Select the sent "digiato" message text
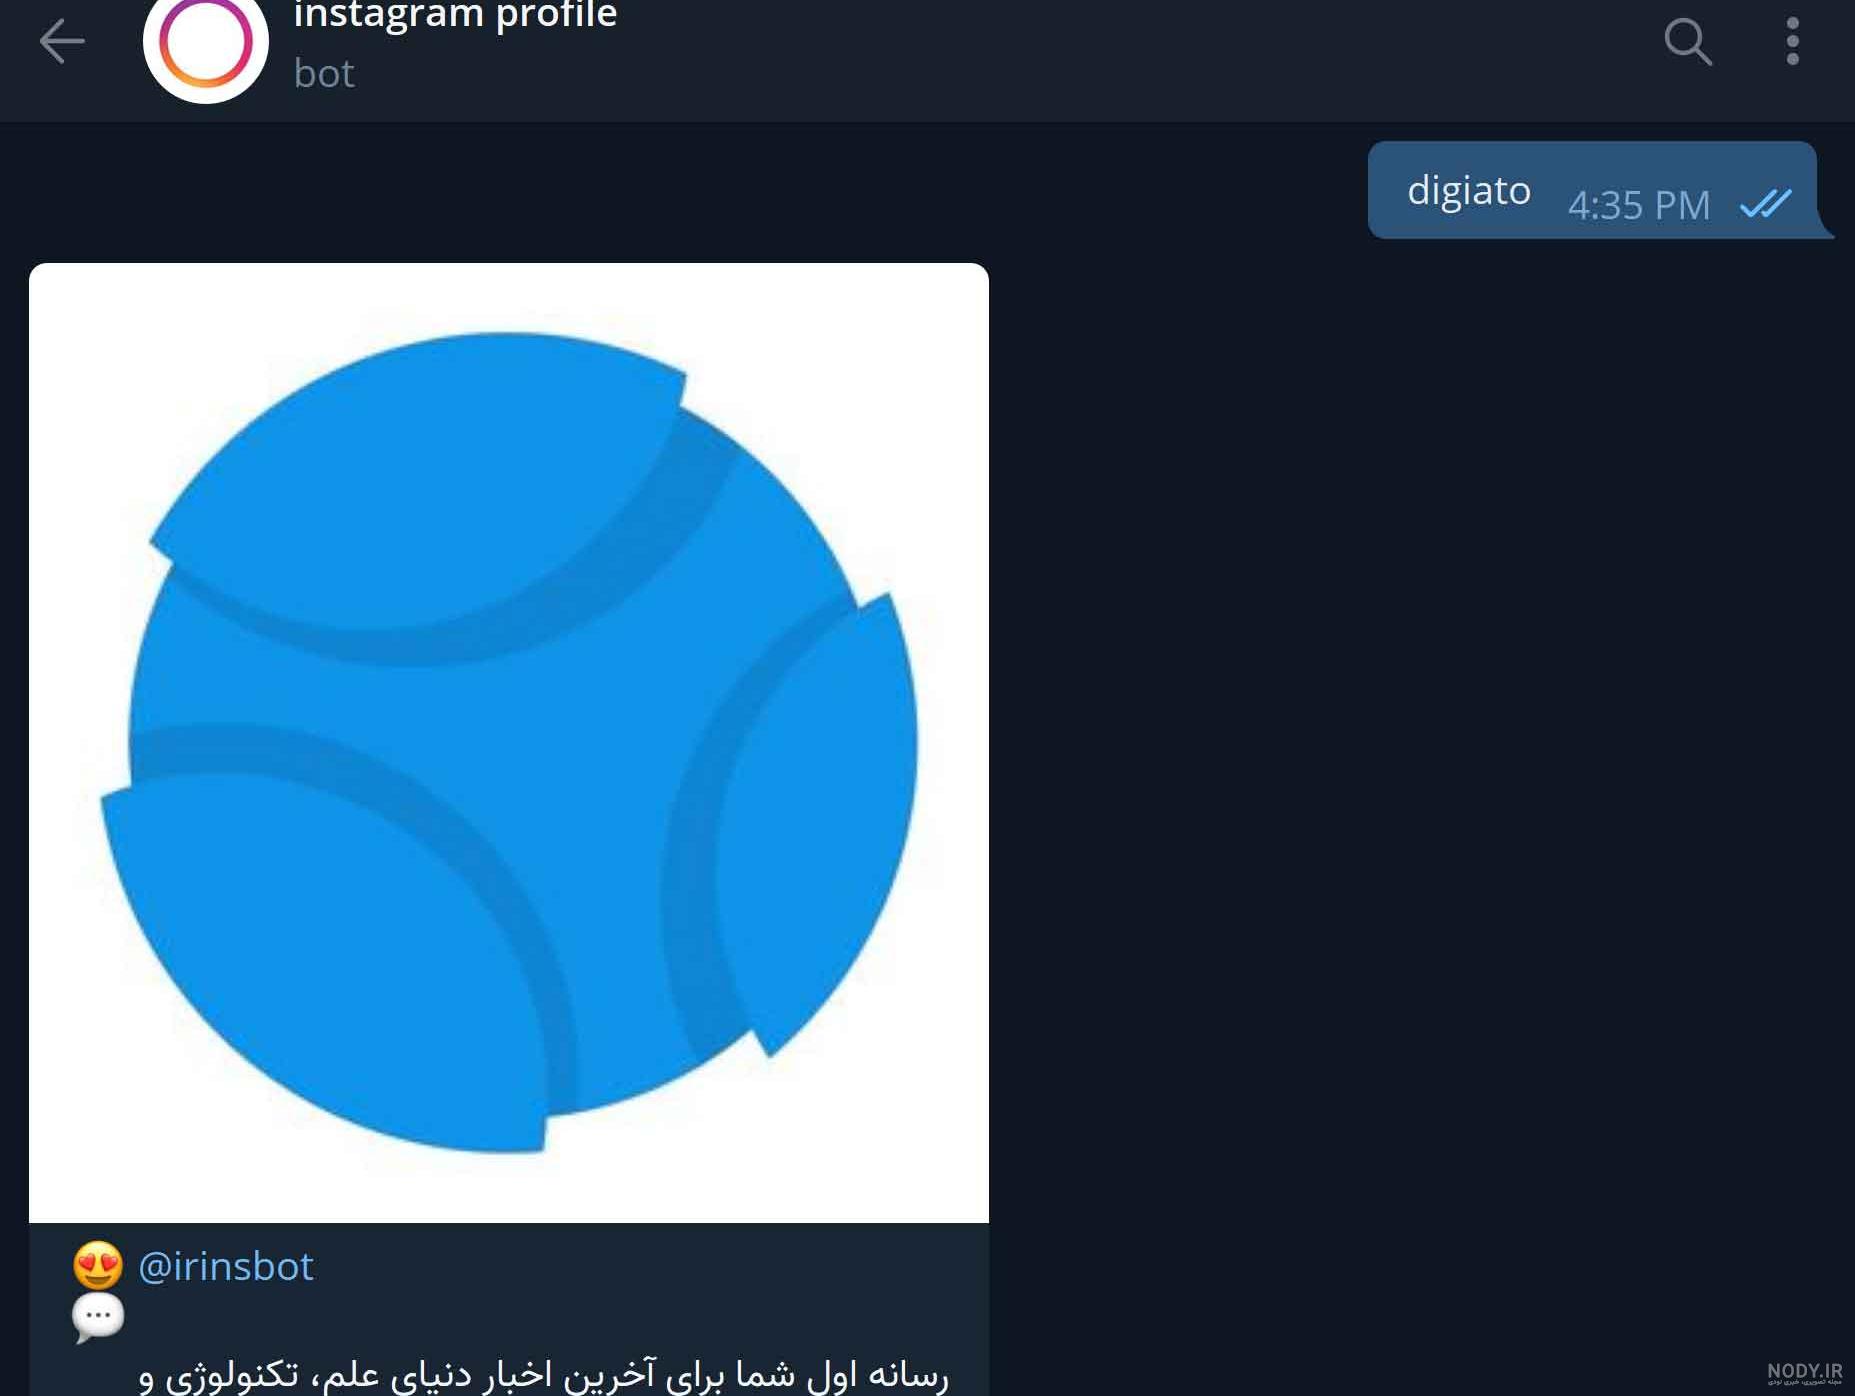1855x1396 pixels. click(1469, 190)
